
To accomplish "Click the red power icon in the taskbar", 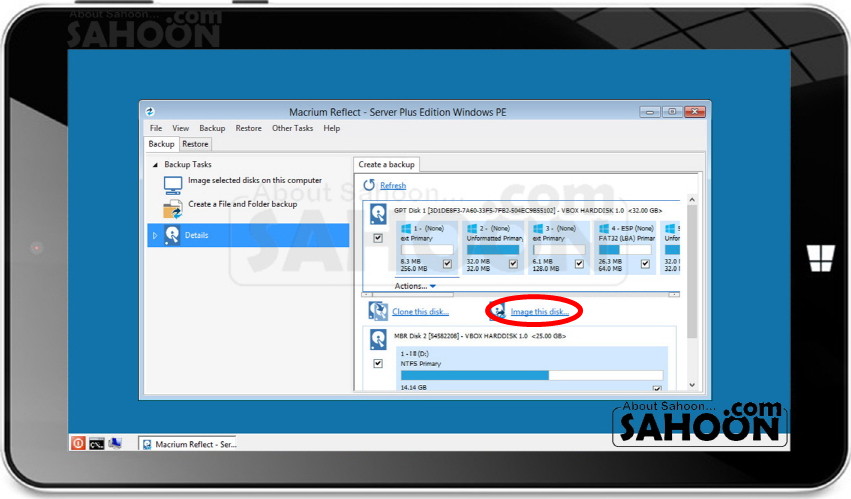I will coord(78,444).
